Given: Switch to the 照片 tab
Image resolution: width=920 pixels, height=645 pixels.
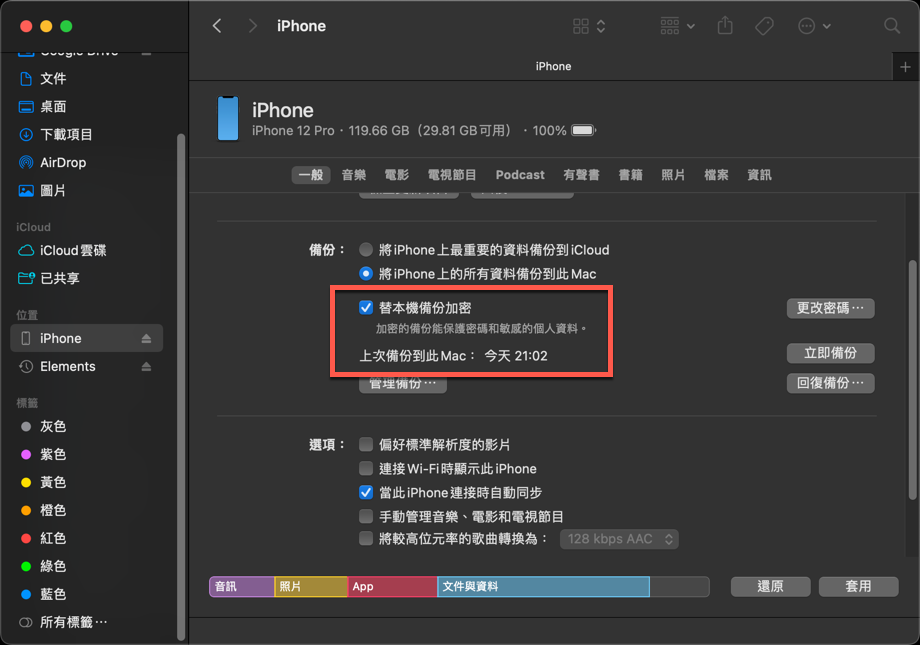Looking at the screenshot, I should pyautogui.click(x=673, y=175).
